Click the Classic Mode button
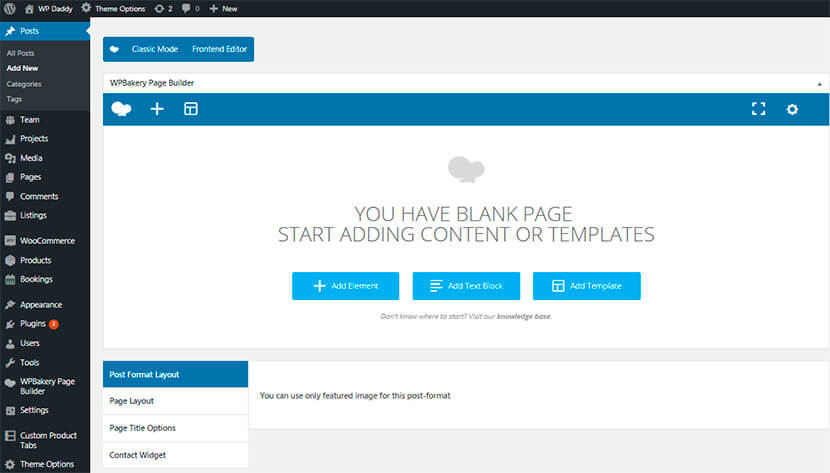The height and width of the screenshot is (473, 830). point(155,49)
